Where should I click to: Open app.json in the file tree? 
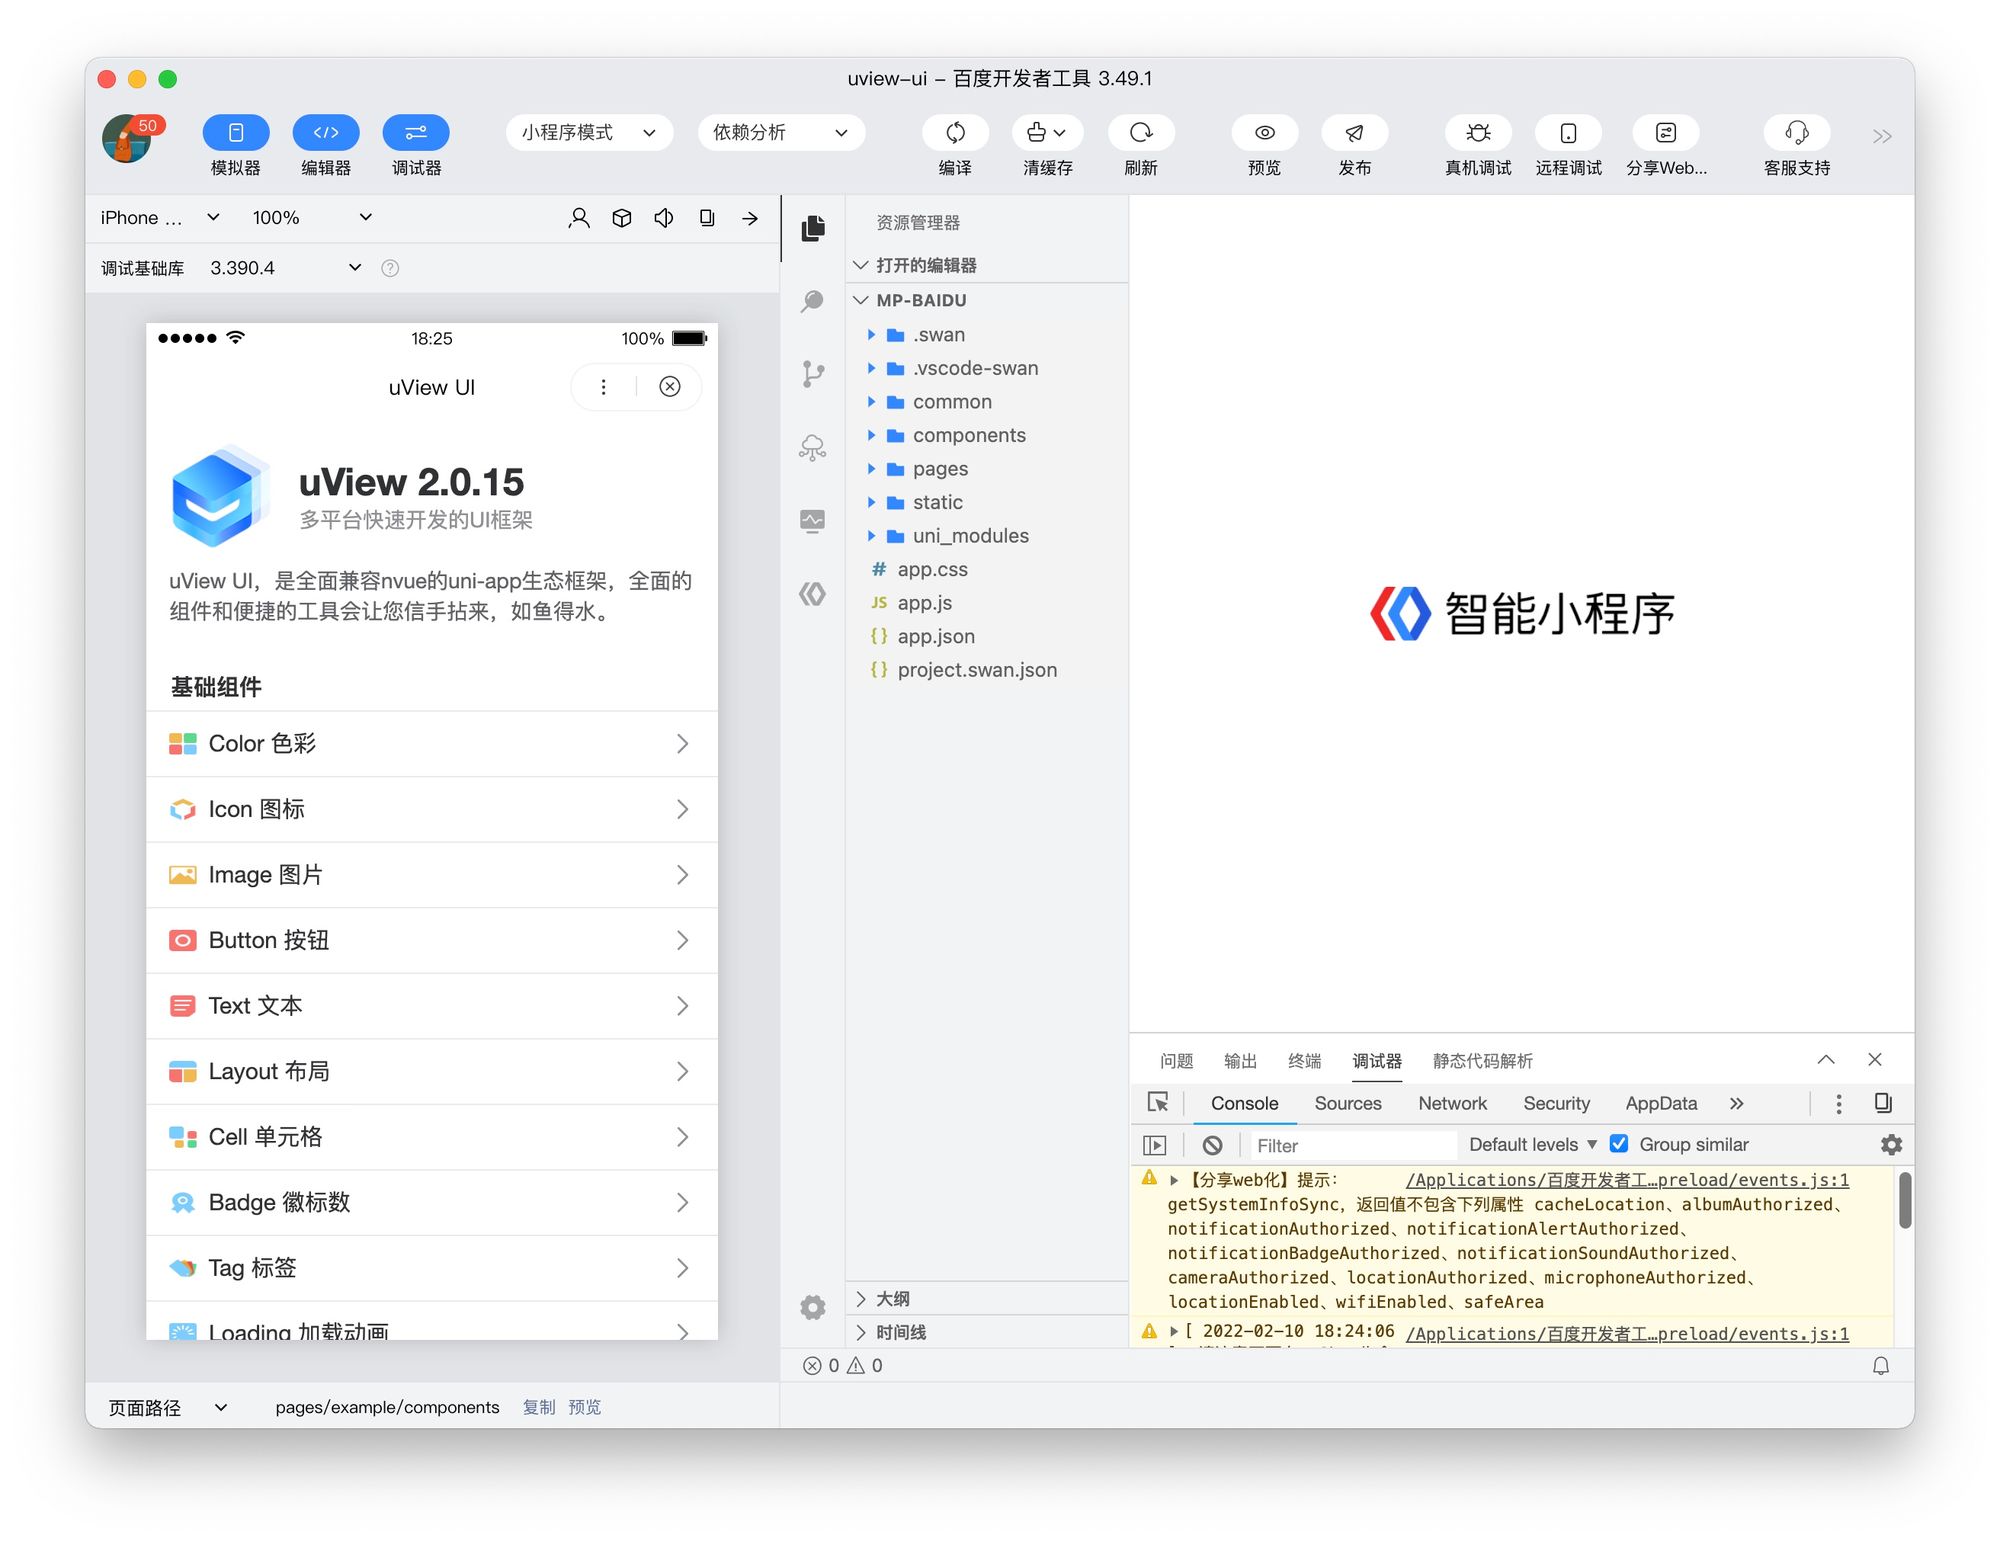tap(987, 636)
